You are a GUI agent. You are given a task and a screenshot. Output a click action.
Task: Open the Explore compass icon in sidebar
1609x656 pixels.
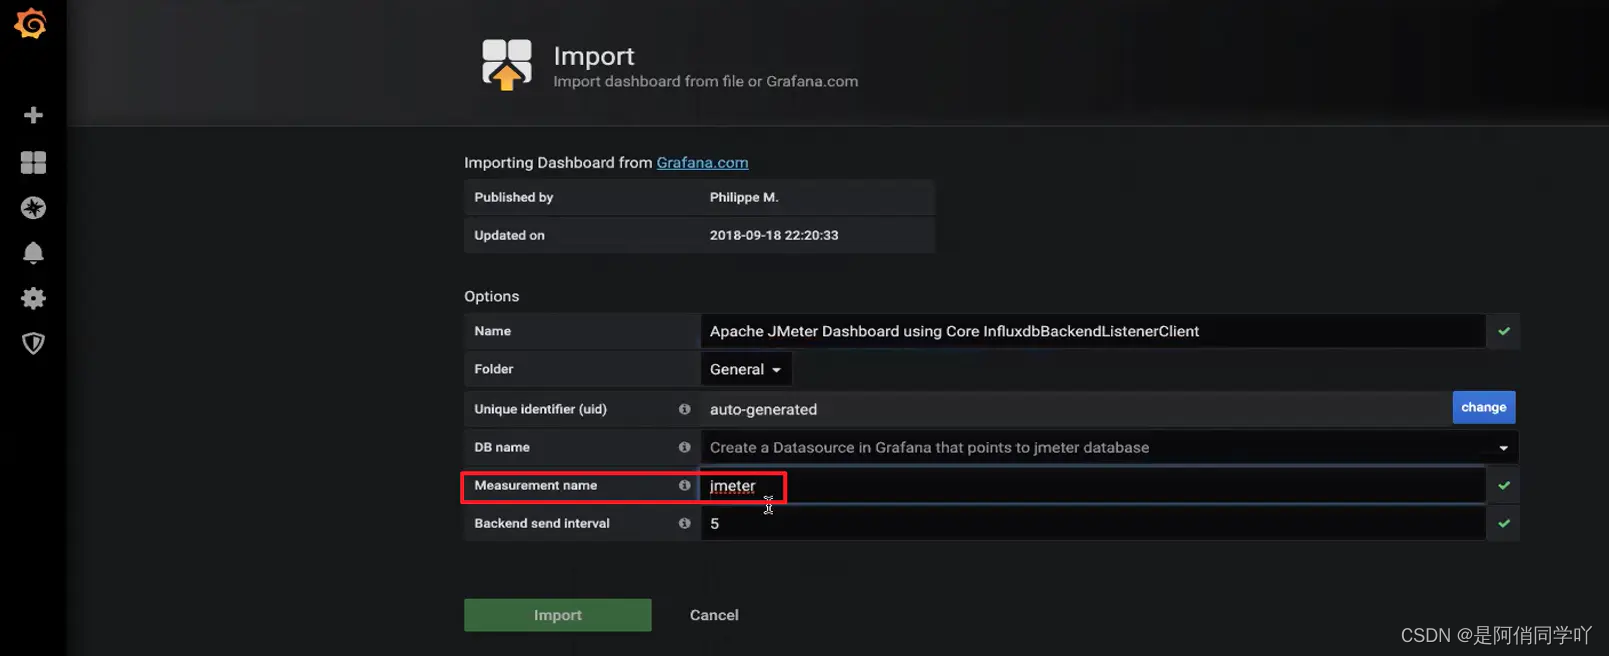click(x=33, y=208)
